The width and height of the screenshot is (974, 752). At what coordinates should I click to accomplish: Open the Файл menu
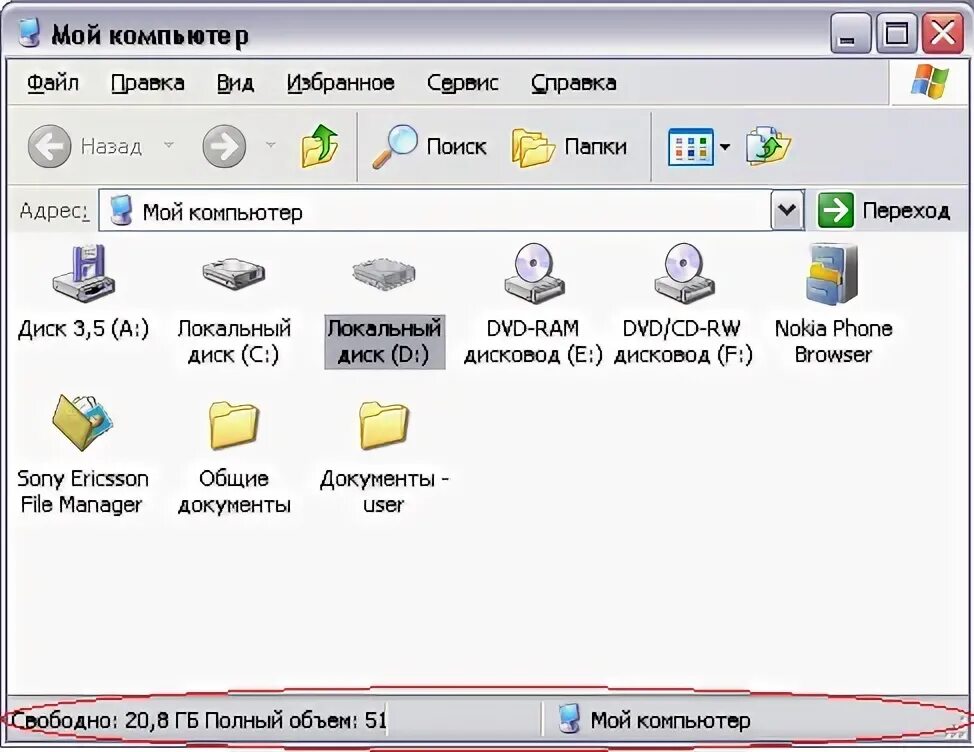point(53,83)
